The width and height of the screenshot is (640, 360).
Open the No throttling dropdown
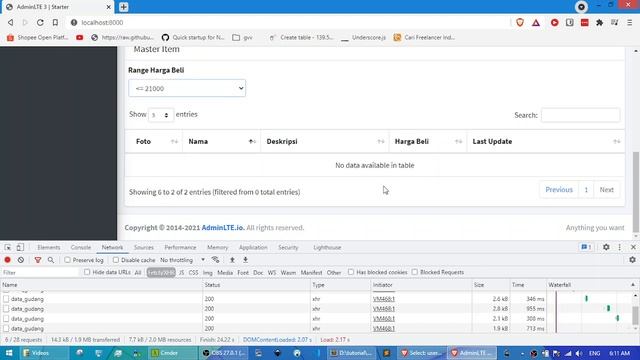click(182, 260)
